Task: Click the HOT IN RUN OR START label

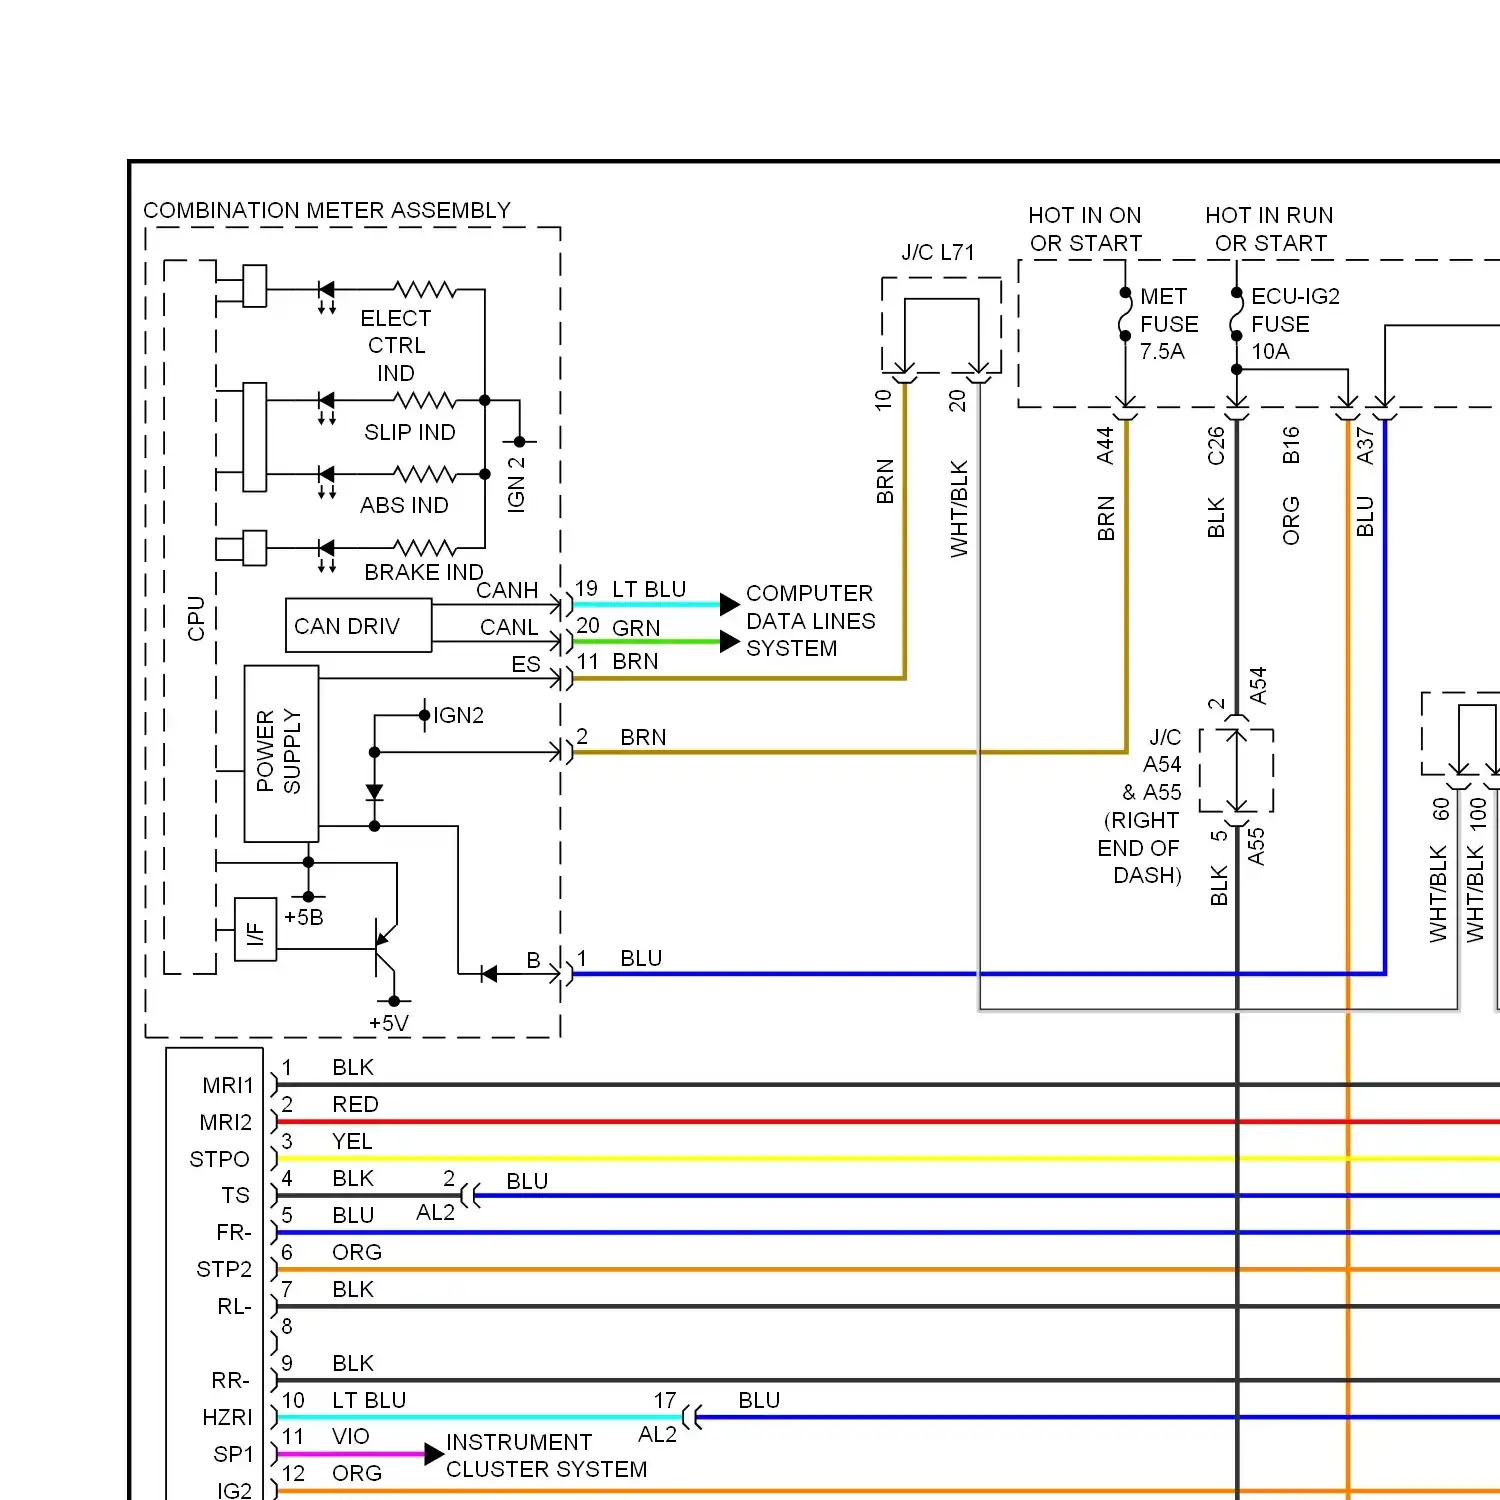Action: coord(1270,229)
